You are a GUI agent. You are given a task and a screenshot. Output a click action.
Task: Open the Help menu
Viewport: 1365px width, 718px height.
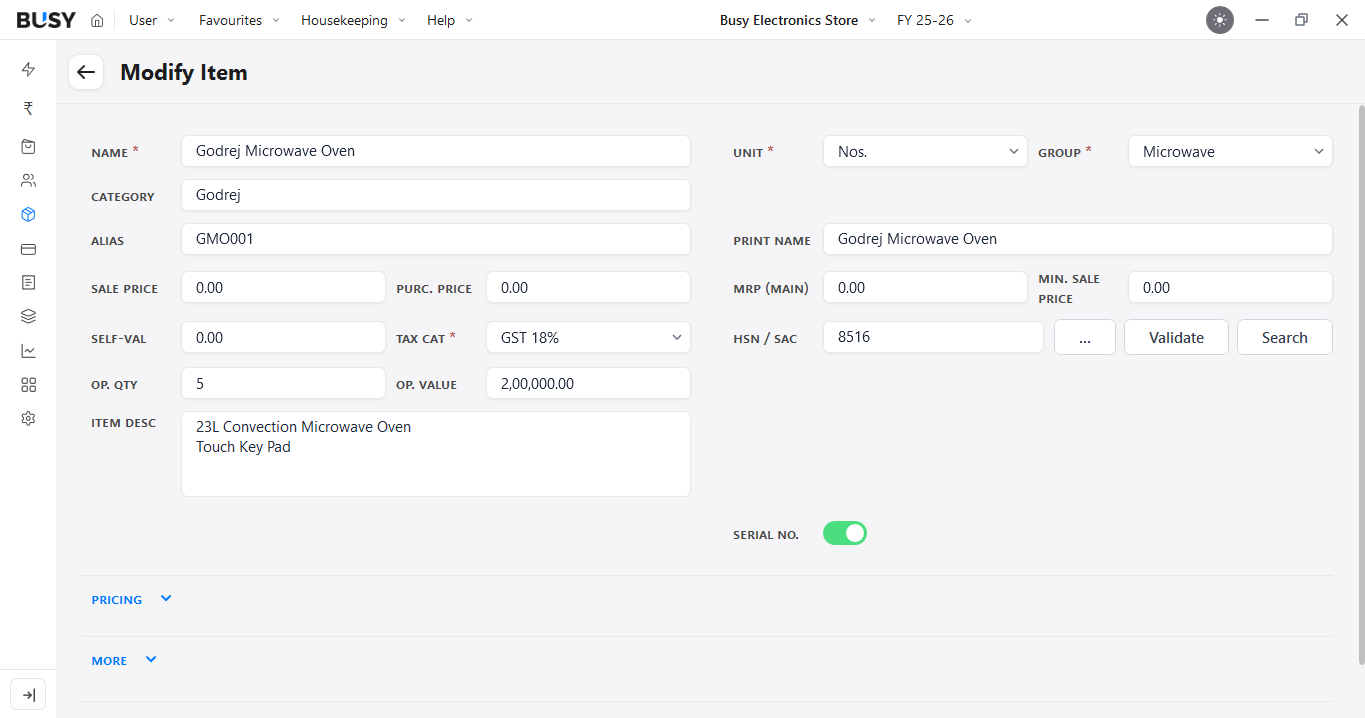450,20
